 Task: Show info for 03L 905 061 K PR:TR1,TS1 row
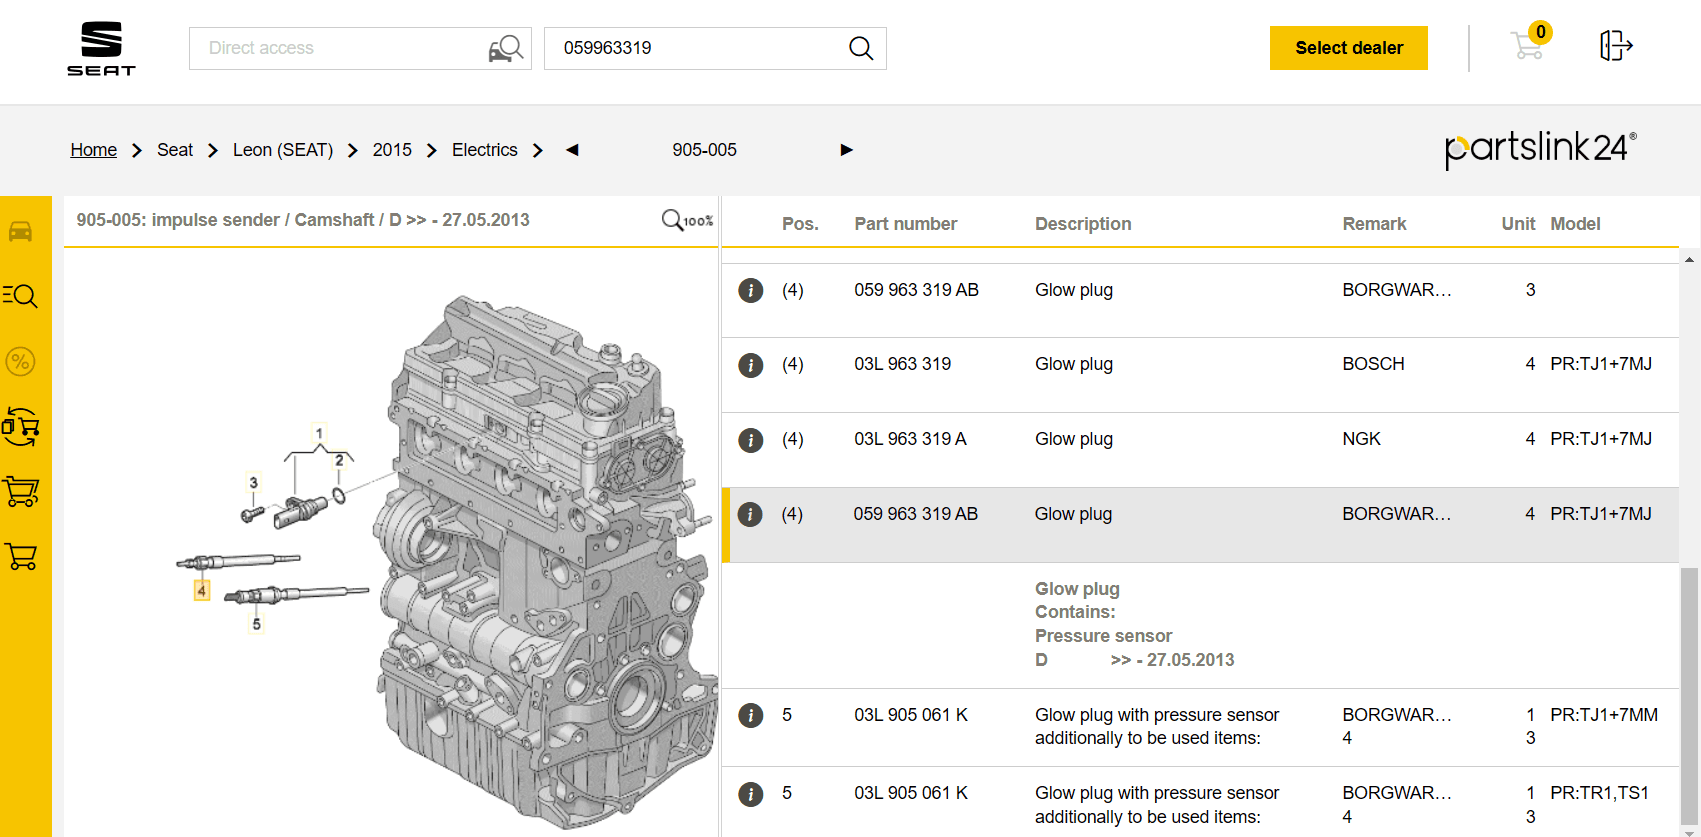(x=750, y=794)
